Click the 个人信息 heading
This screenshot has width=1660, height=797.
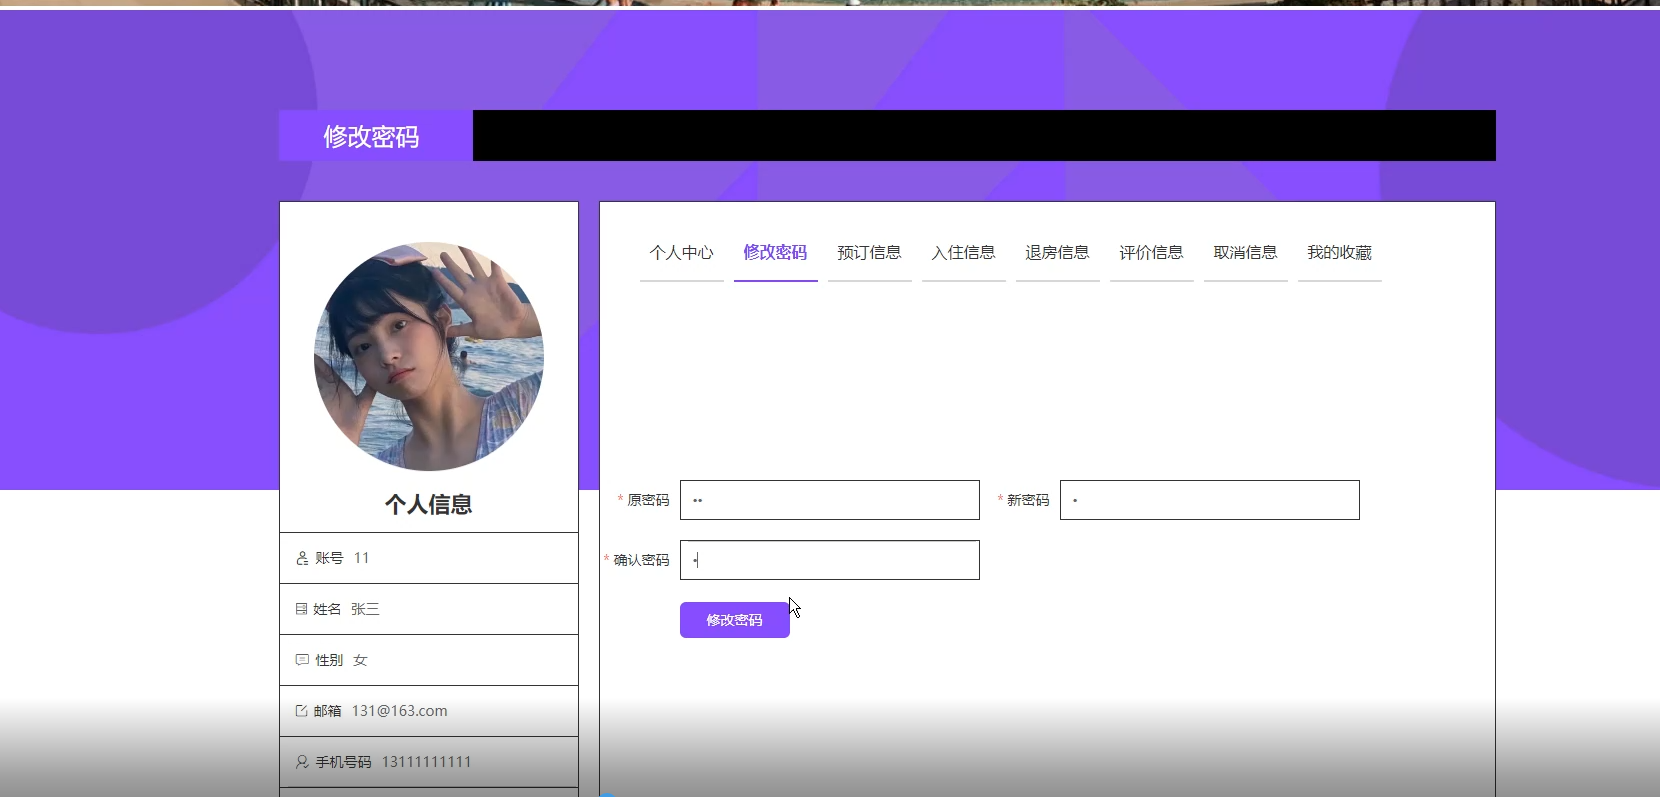[429, 504]
